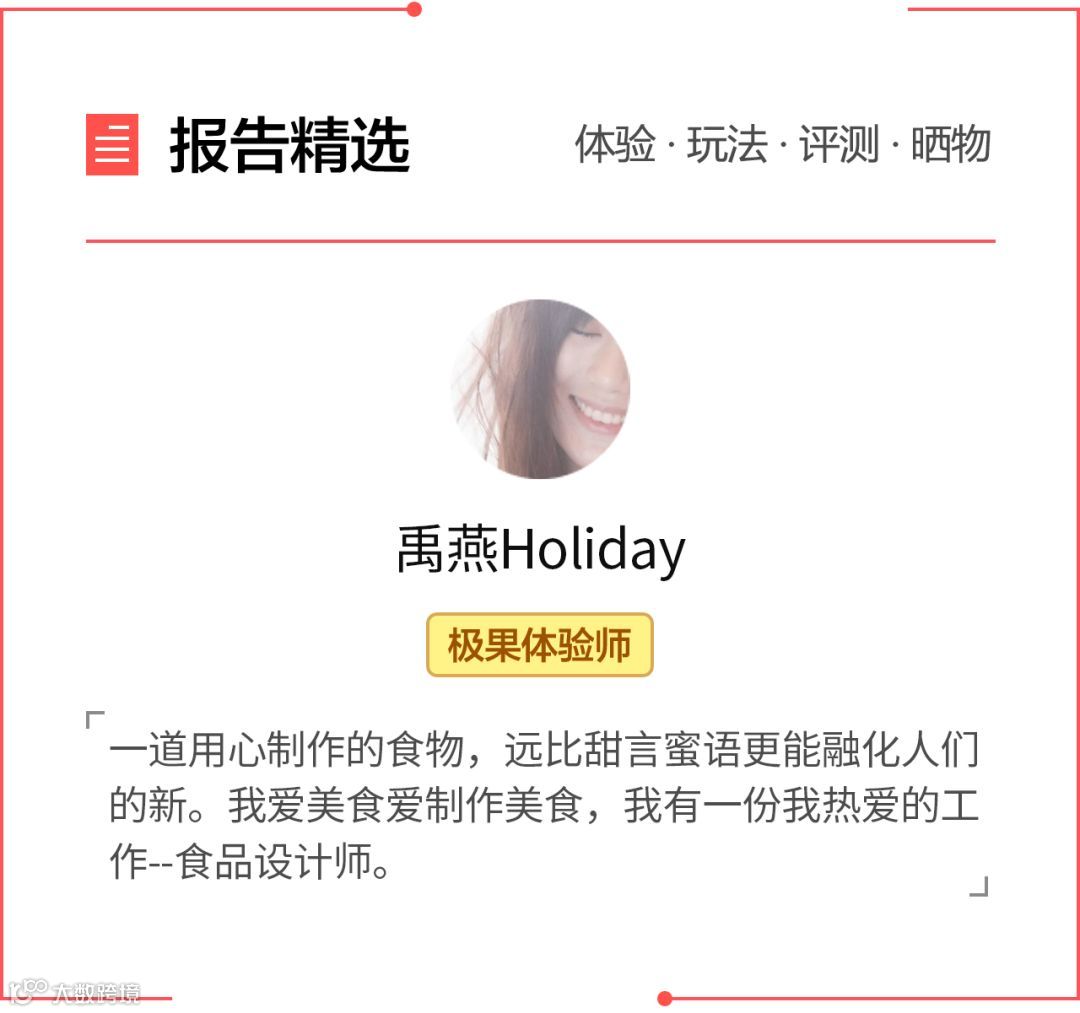Click the text 作--食品设计师。

pos(251,861)
